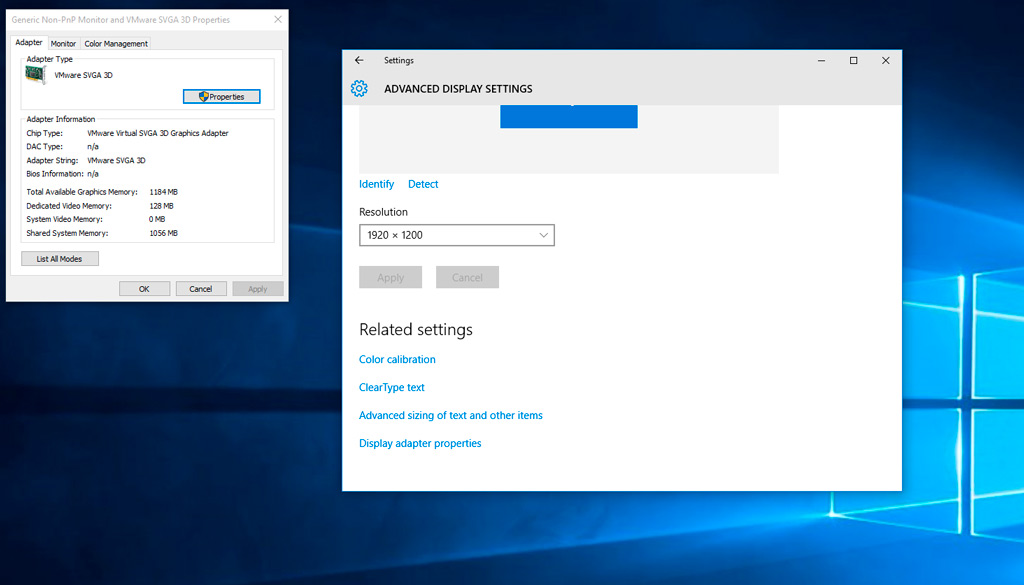1024x585 pixels.
Task: Cancel the adapter properties dialog
Action: (x=200, y=289)
